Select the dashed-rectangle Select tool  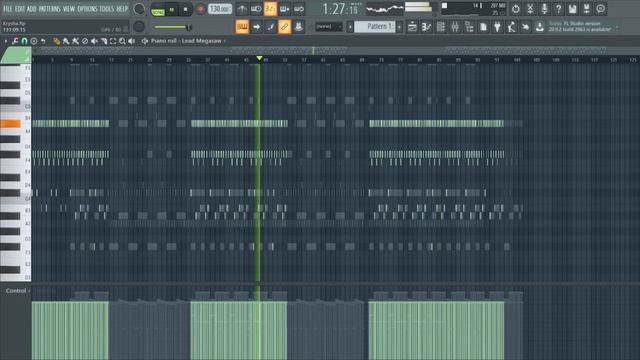113,41
